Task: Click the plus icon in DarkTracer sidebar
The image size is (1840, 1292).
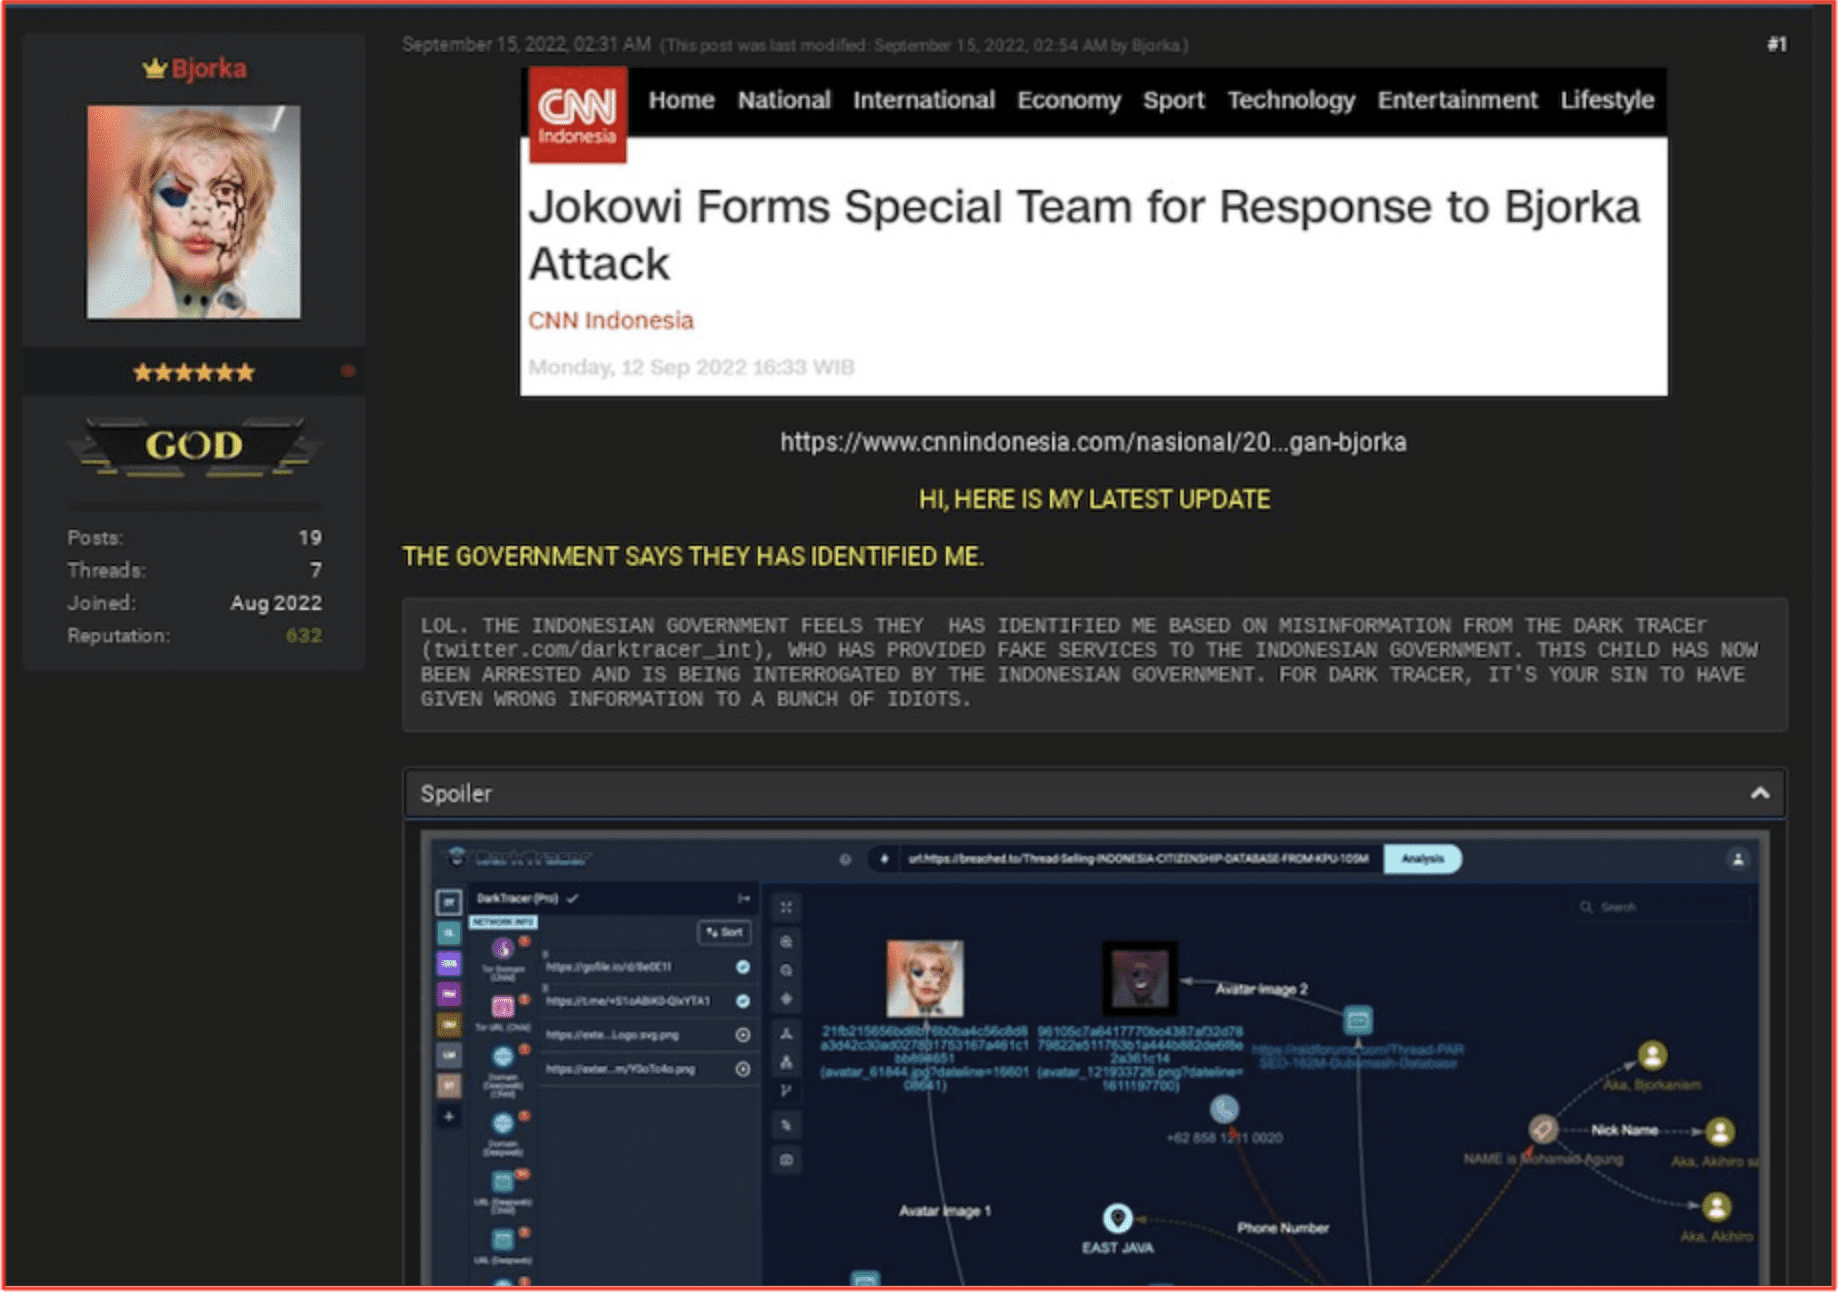Action: pos(449,1116)
